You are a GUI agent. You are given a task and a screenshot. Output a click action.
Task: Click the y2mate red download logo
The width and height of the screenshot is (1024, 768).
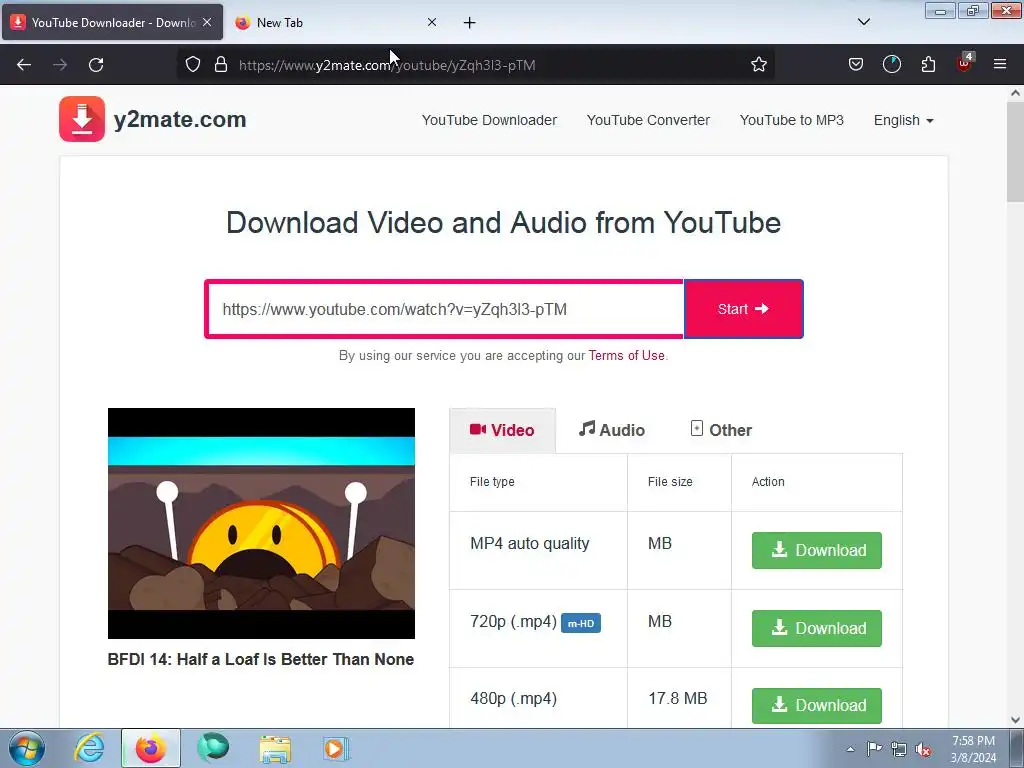pyautogui.click(x=82, y=119)
